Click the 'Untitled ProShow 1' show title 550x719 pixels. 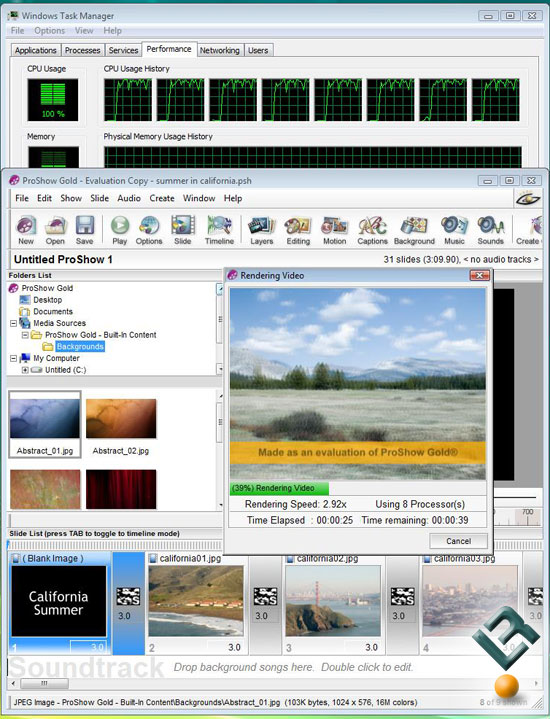[63, 260]
